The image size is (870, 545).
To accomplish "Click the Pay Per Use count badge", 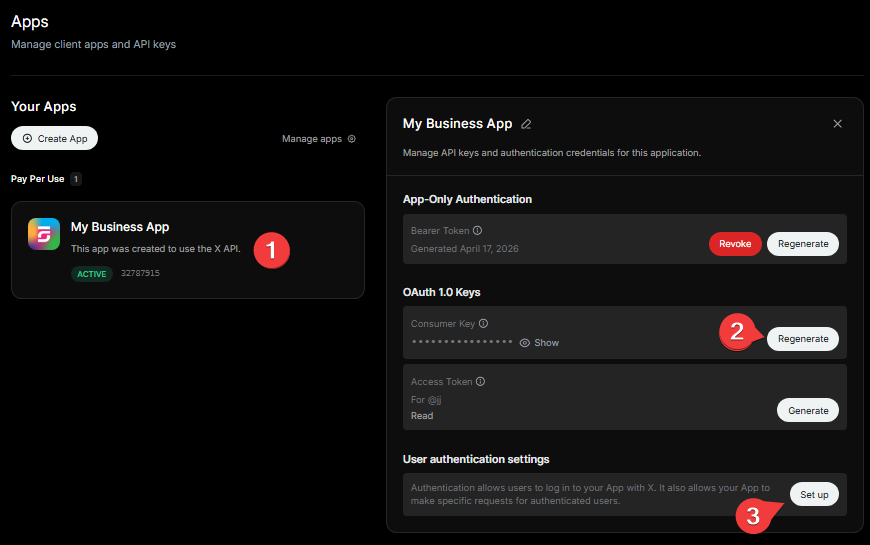I will (x=76, y=179).
